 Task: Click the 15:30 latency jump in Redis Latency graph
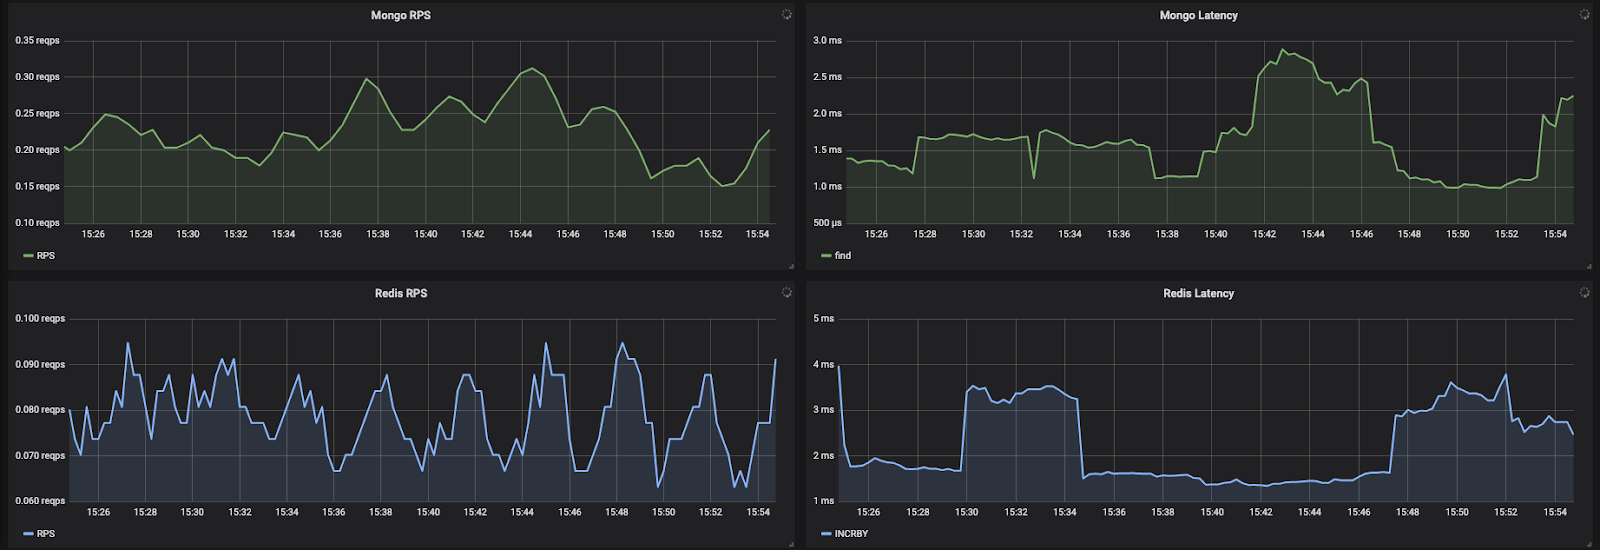click(x=964, y=430)
